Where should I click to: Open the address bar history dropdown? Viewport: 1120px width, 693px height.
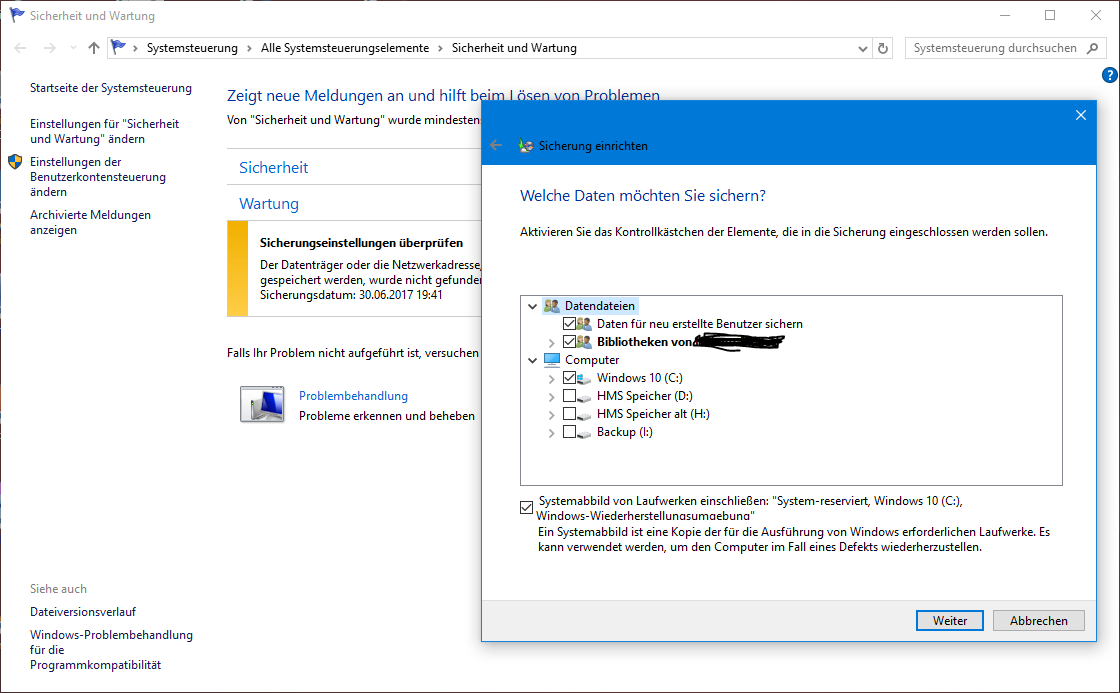(x=863, y=49)
